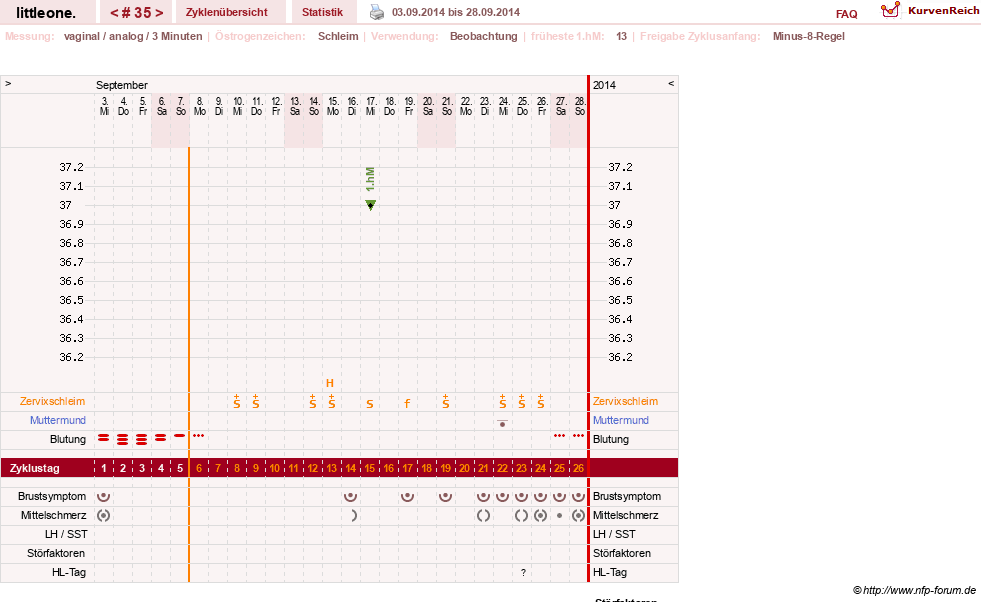Click the '>' arrow at chart left header
The height and width of the screenshot is (602, 981).
pyautogui.click(x=8, y=83)
